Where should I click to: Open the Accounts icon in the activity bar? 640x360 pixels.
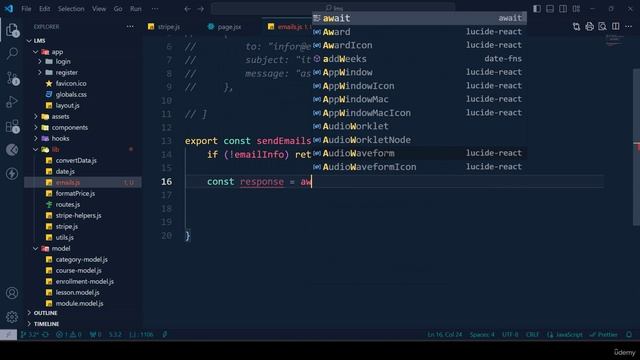pos(12,293)
